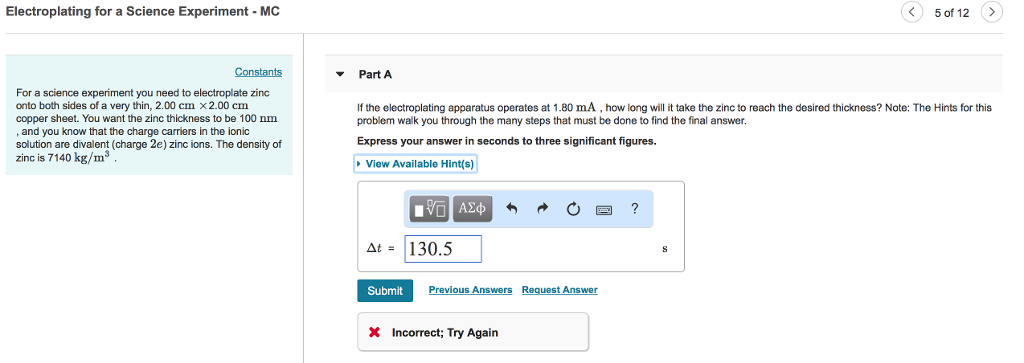Go to the previous problem
1024x363 pixels.
(x=912, y=12)
